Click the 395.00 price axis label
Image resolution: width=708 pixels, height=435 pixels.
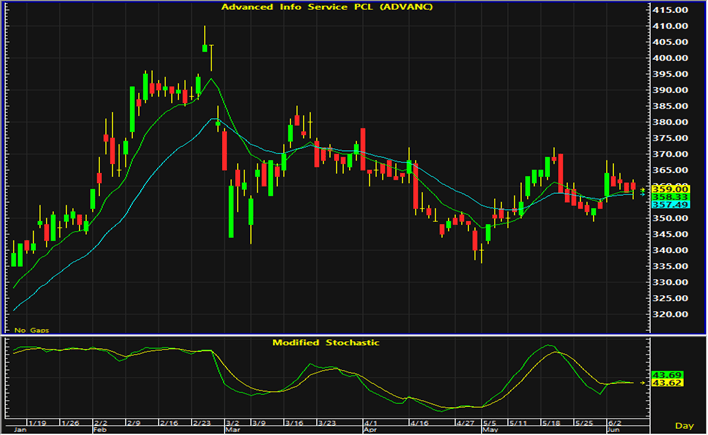click(x=670, y=74)
